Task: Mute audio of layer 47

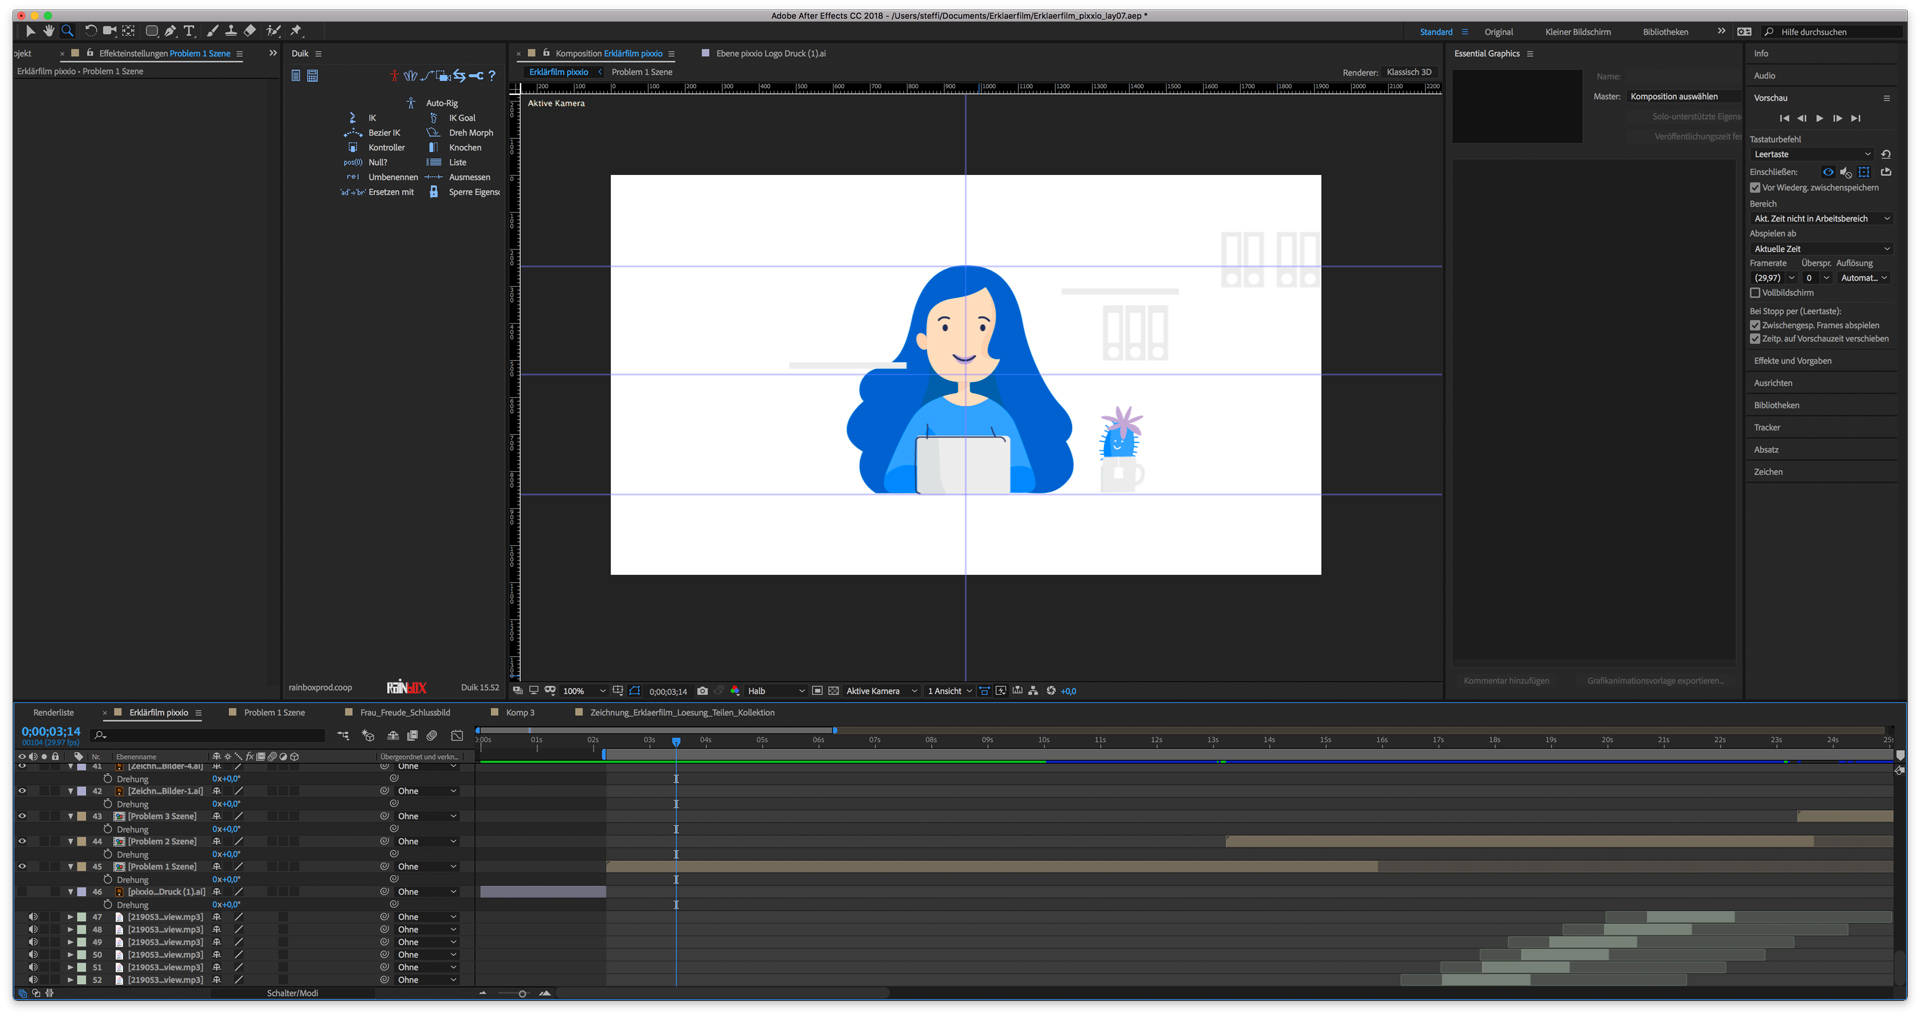Action: pyautogui.click(x=33, y=917)
